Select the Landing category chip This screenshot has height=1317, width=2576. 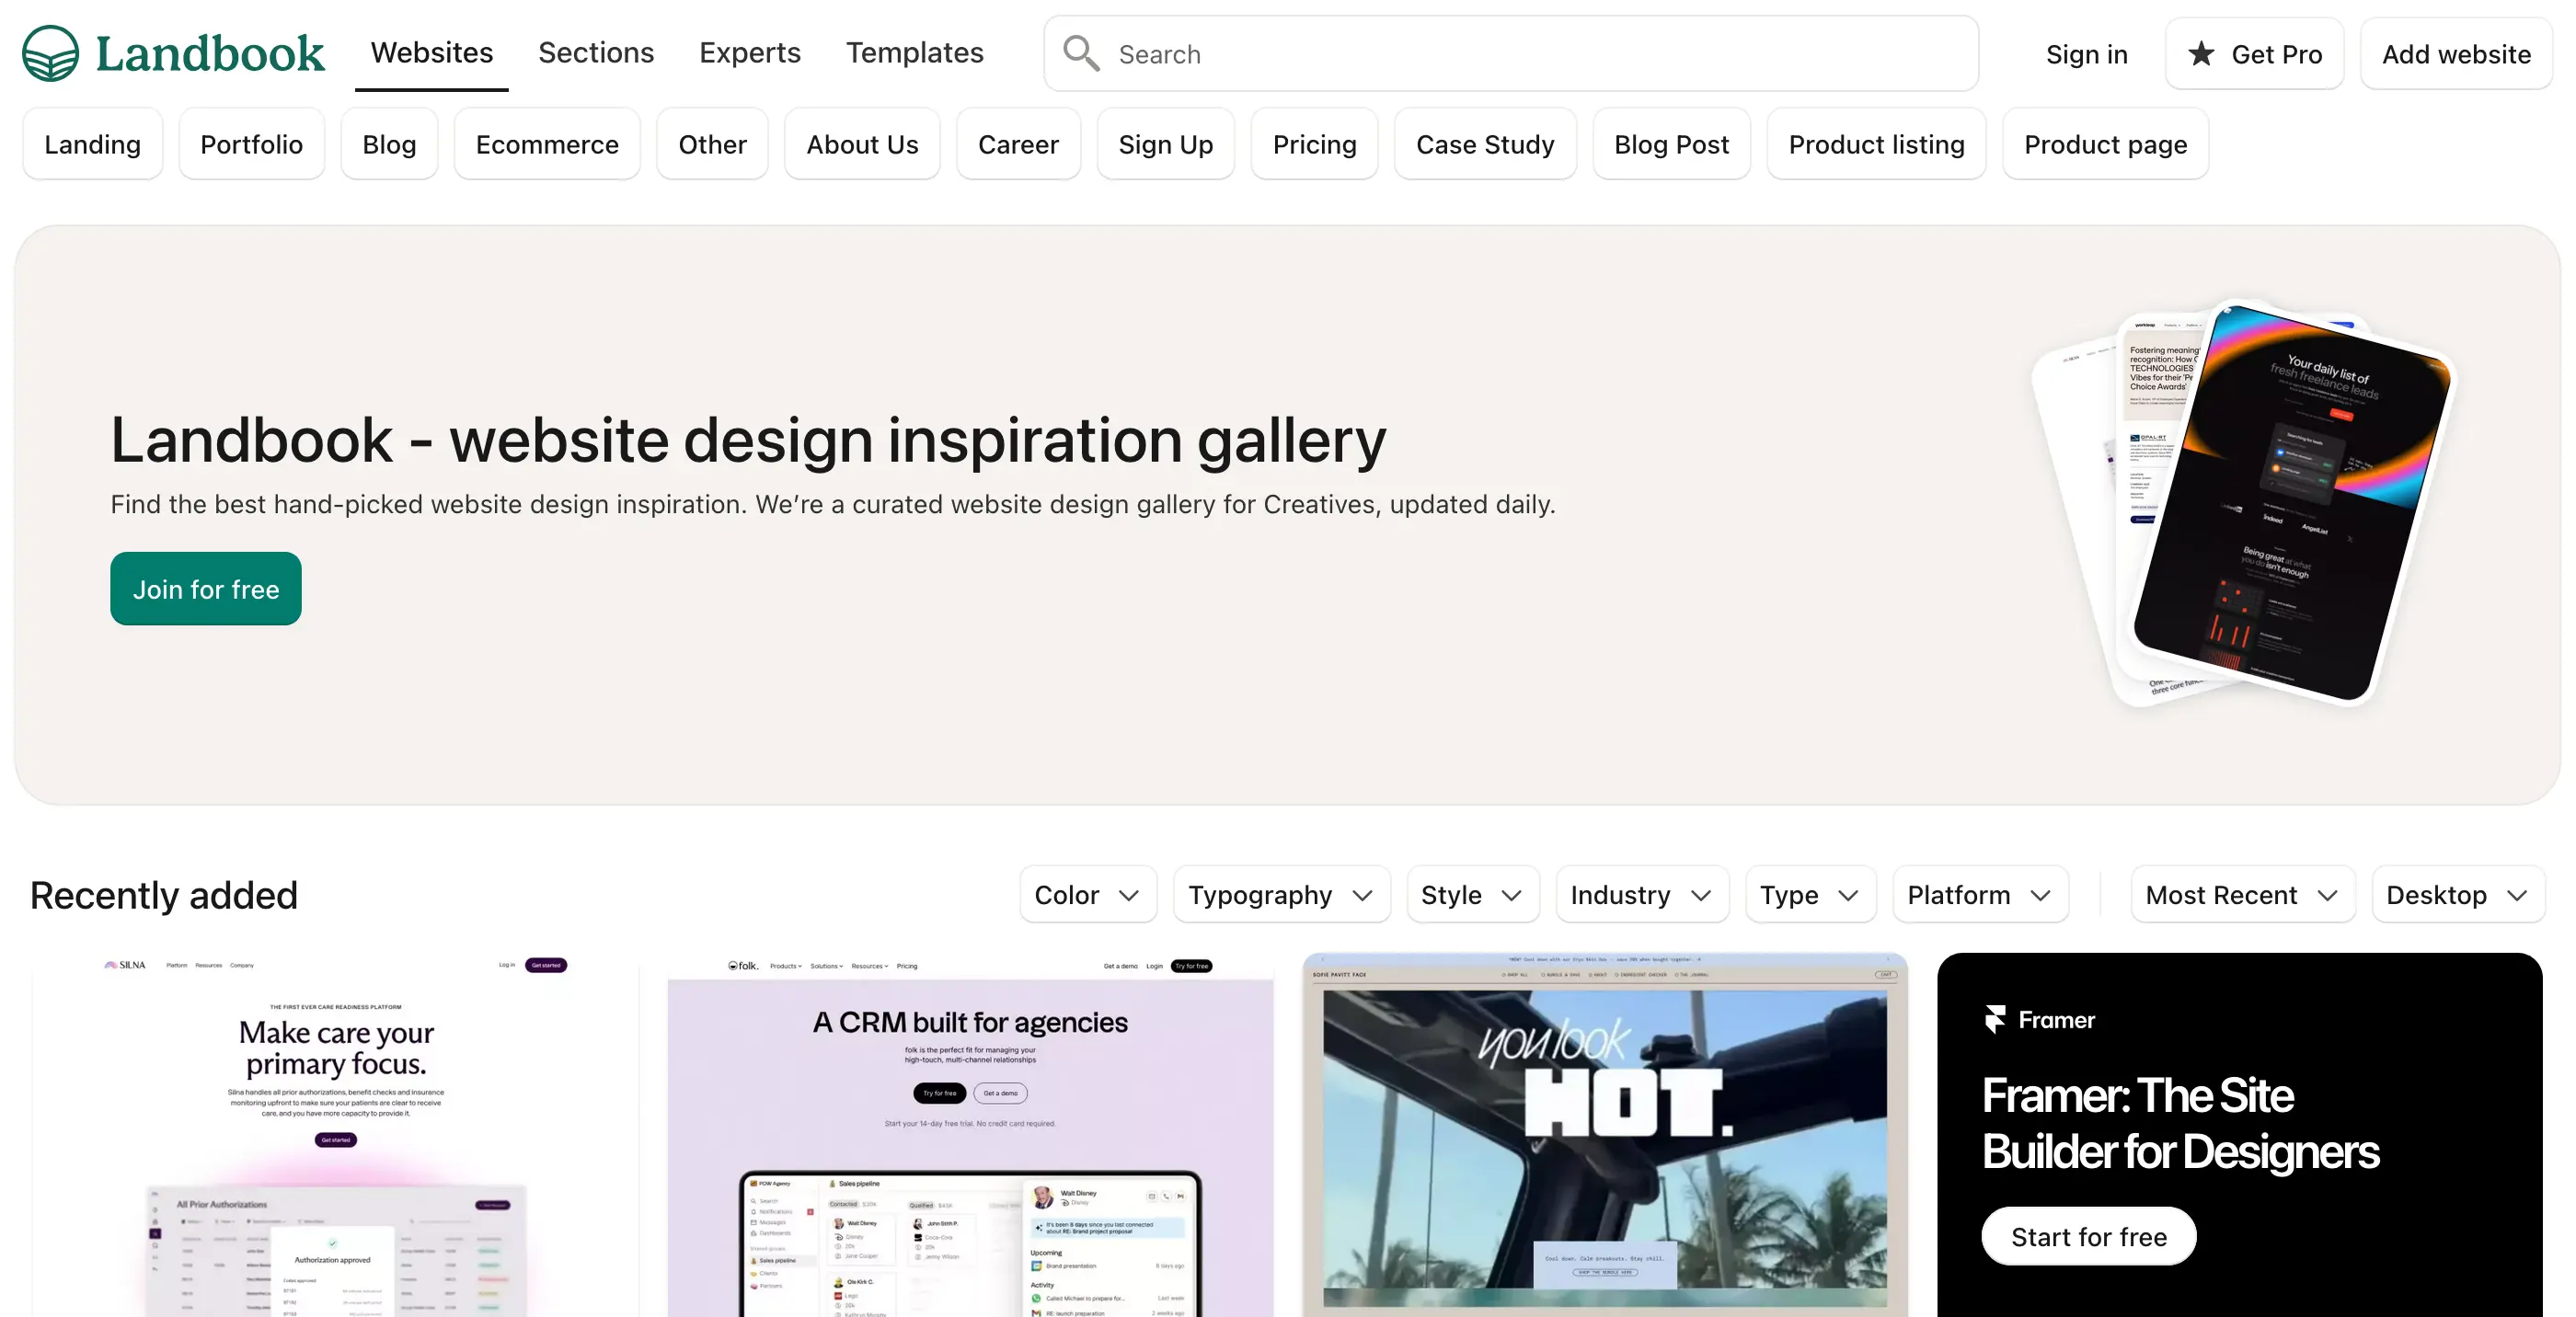[92, 144]
